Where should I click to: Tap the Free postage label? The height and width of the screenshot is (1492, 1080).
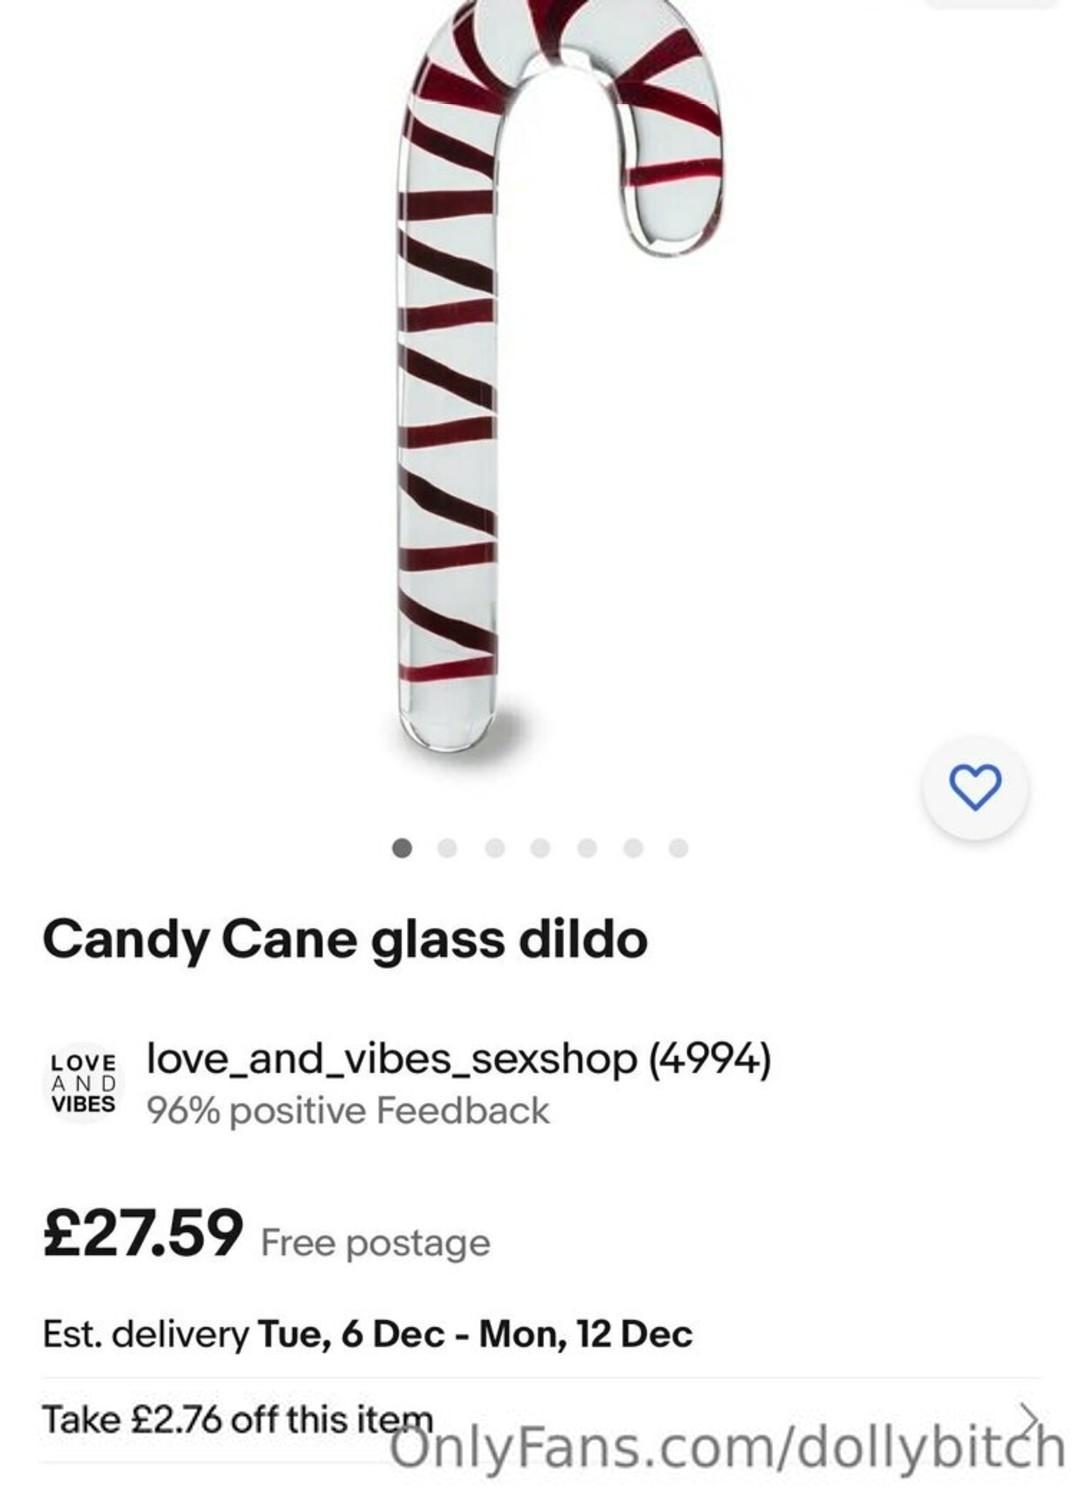[x=375, y=1243]
